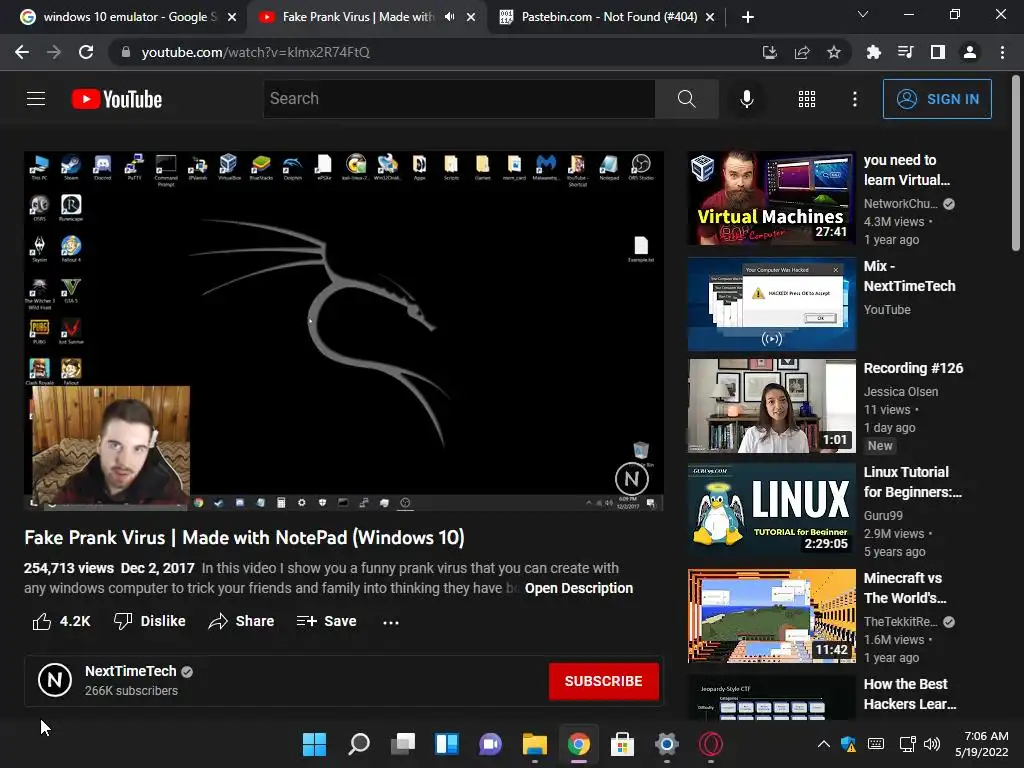Open more actions ellipsis below video
The height and width of the screenshot is (768, 1024).
[x=391, y=622]
